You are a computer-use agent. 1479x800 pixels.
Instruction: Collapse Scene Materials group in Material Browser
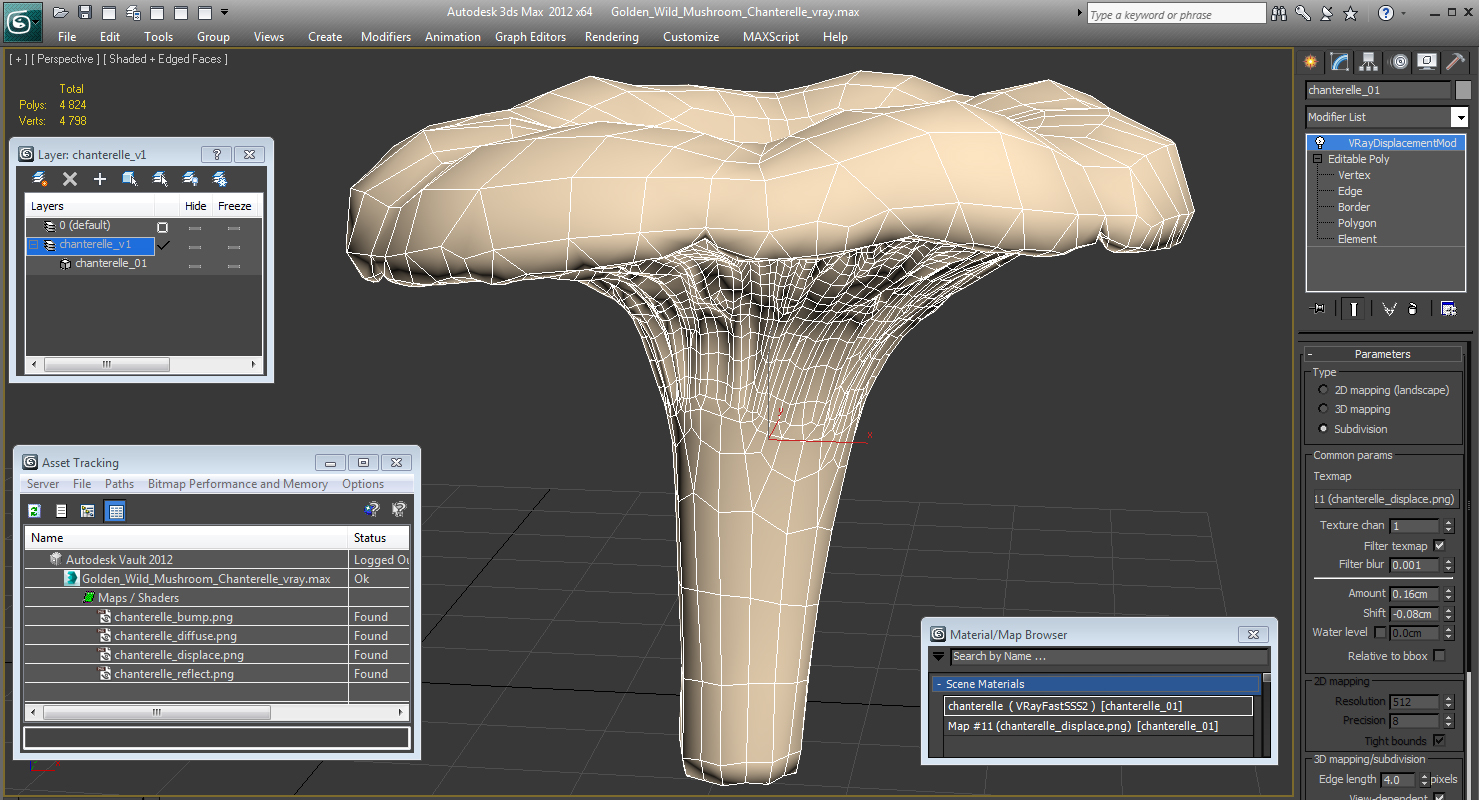tap(938, 684)
